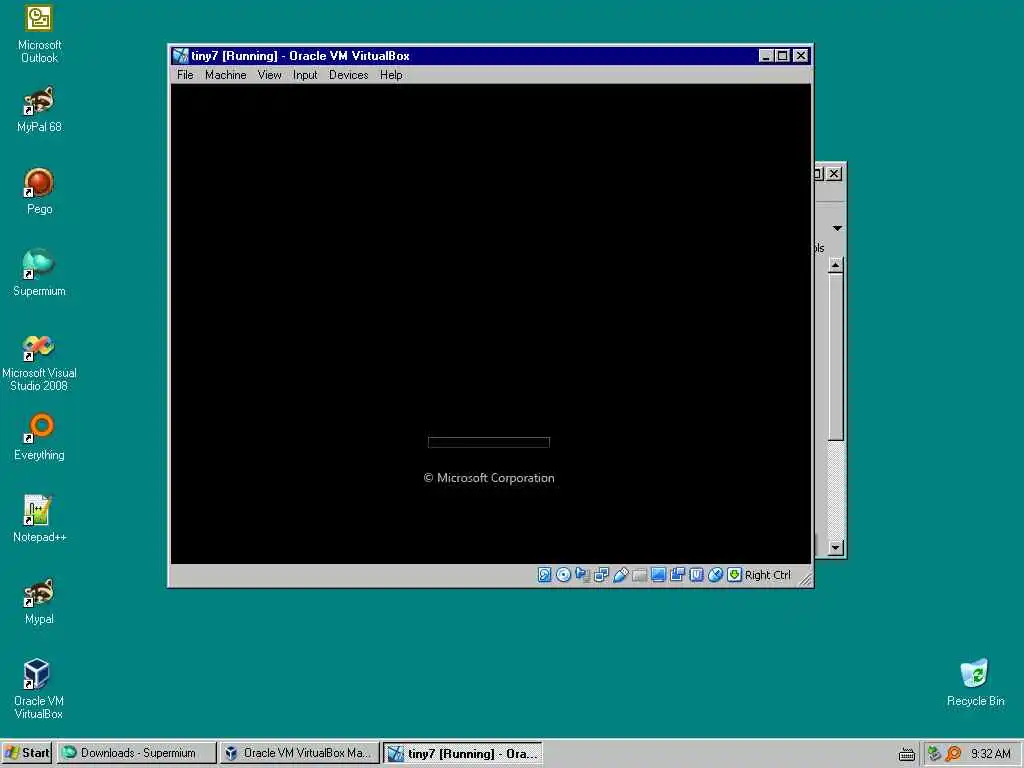
Task: Click the mouse integration status icon
Action: click(x=716, y=575)
